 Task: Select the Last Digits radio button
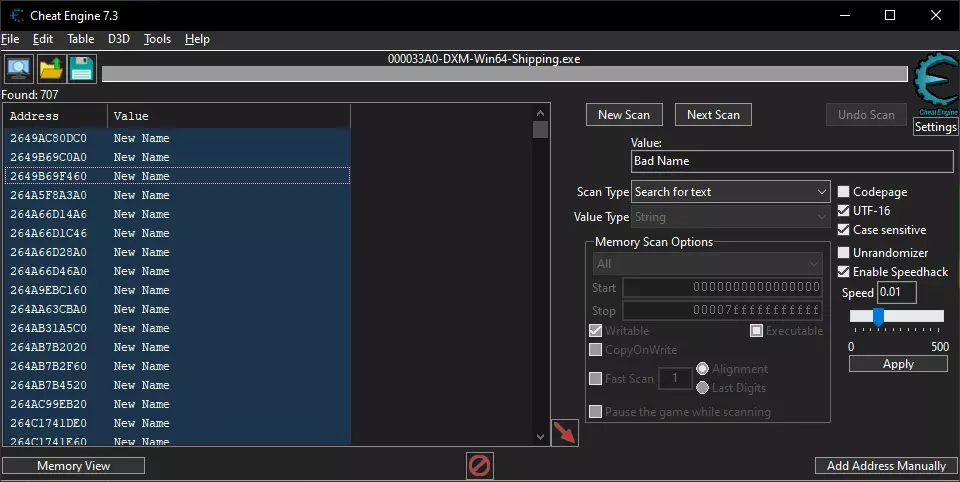702,388
